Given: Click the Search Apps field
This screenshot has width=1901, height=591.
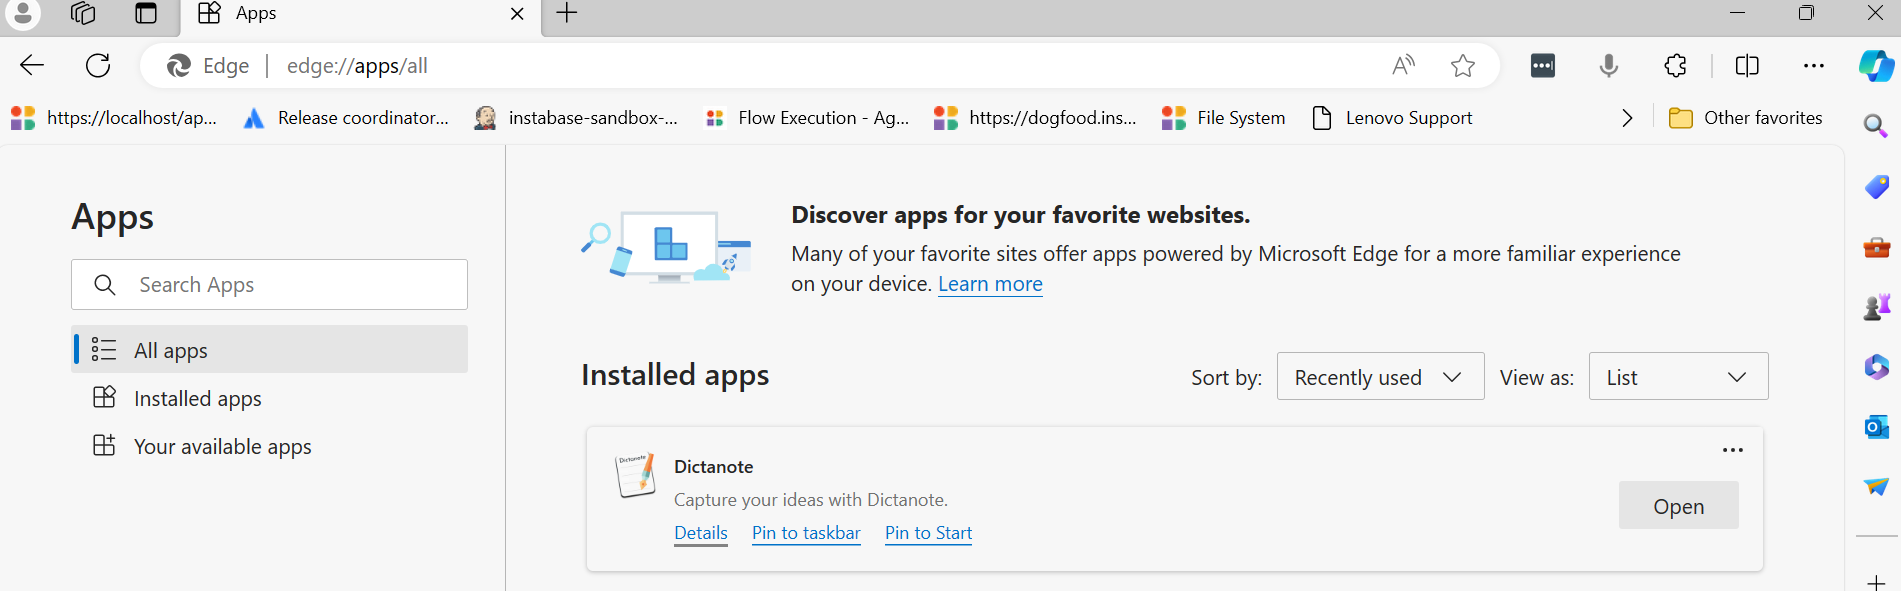Looking at the screenshot, I should (x=269, y=285).
